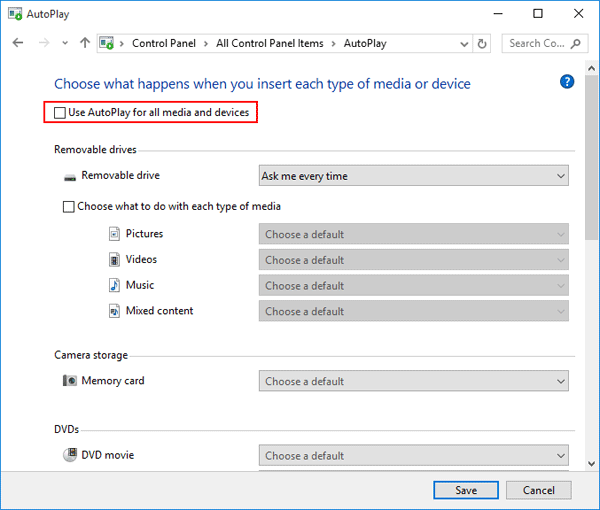The image size is (600, 510).
Task: Click the Memory card camera icon
Action: point(70,381)
